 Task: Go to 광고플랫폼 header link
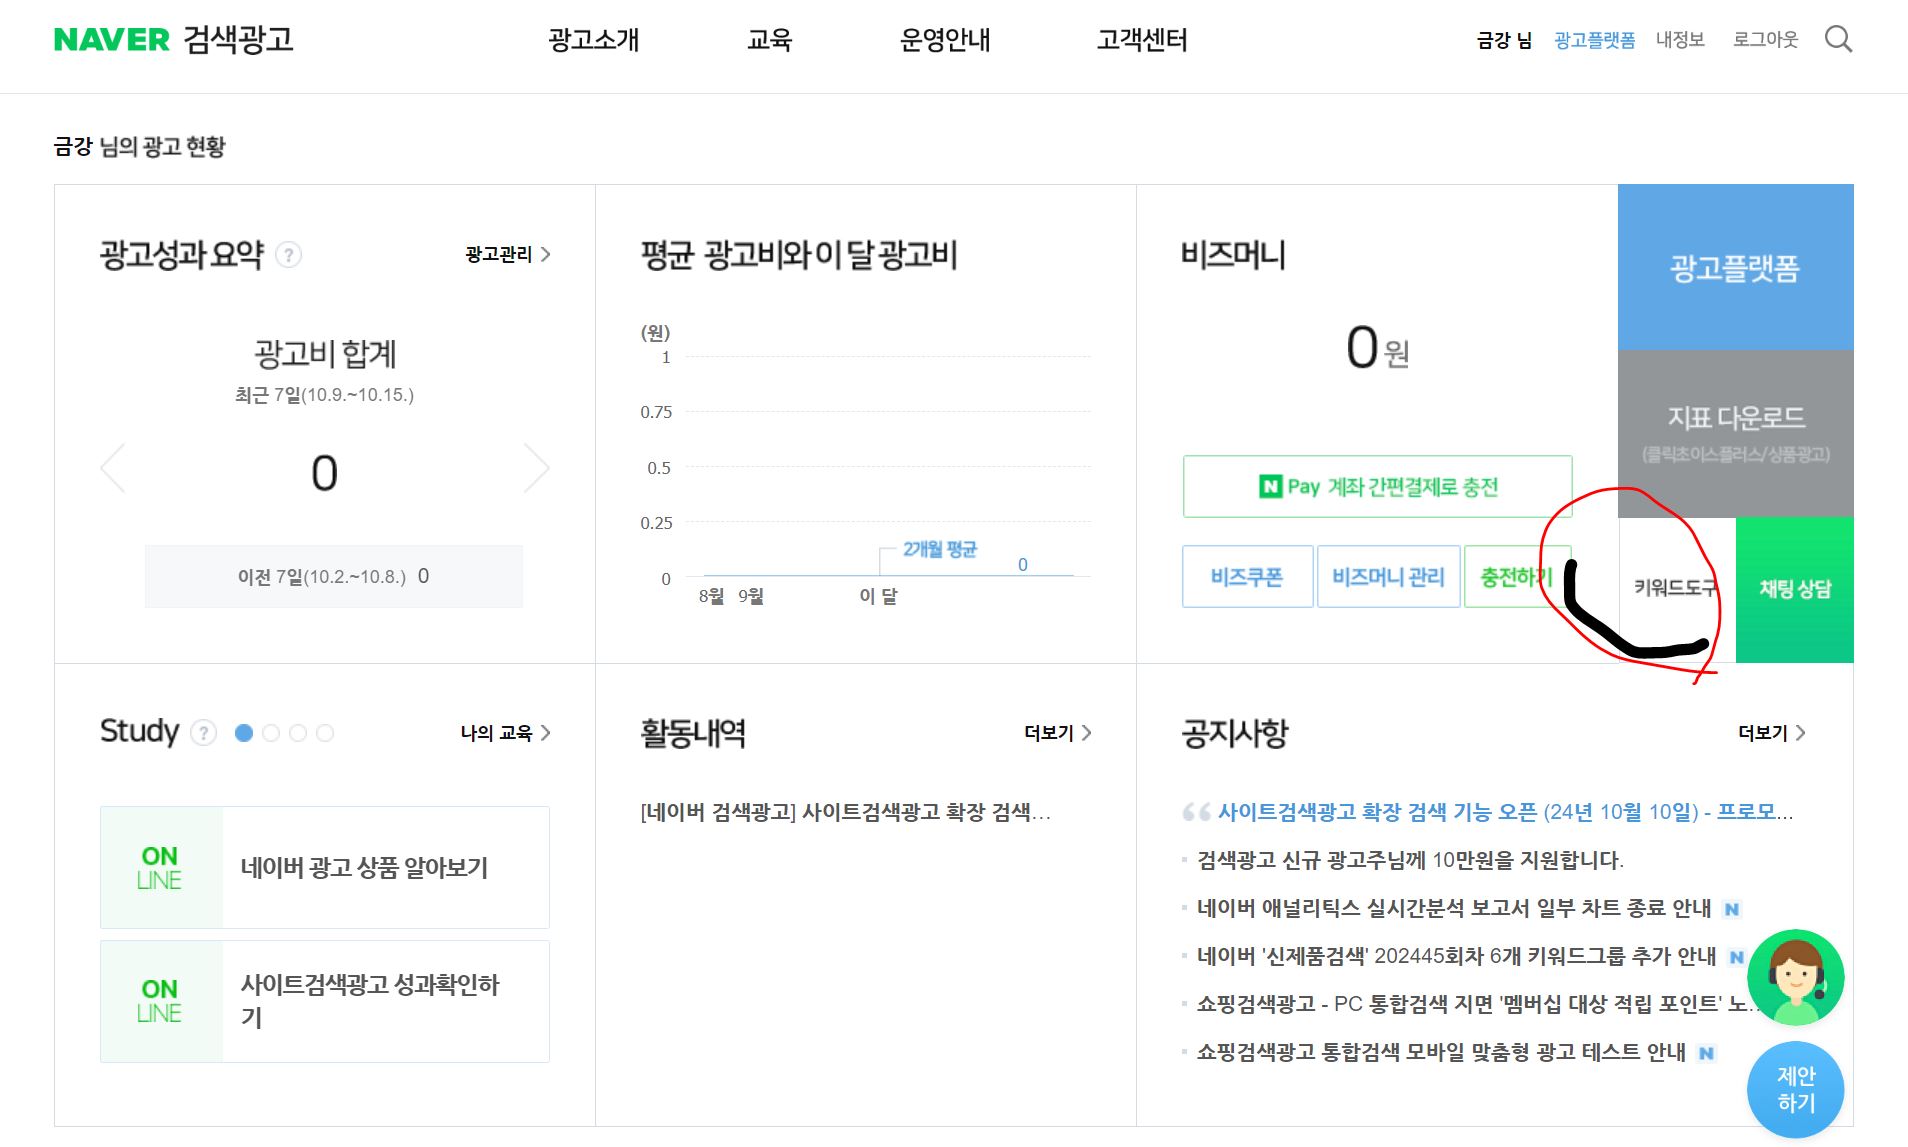(x=1595, y=40)
